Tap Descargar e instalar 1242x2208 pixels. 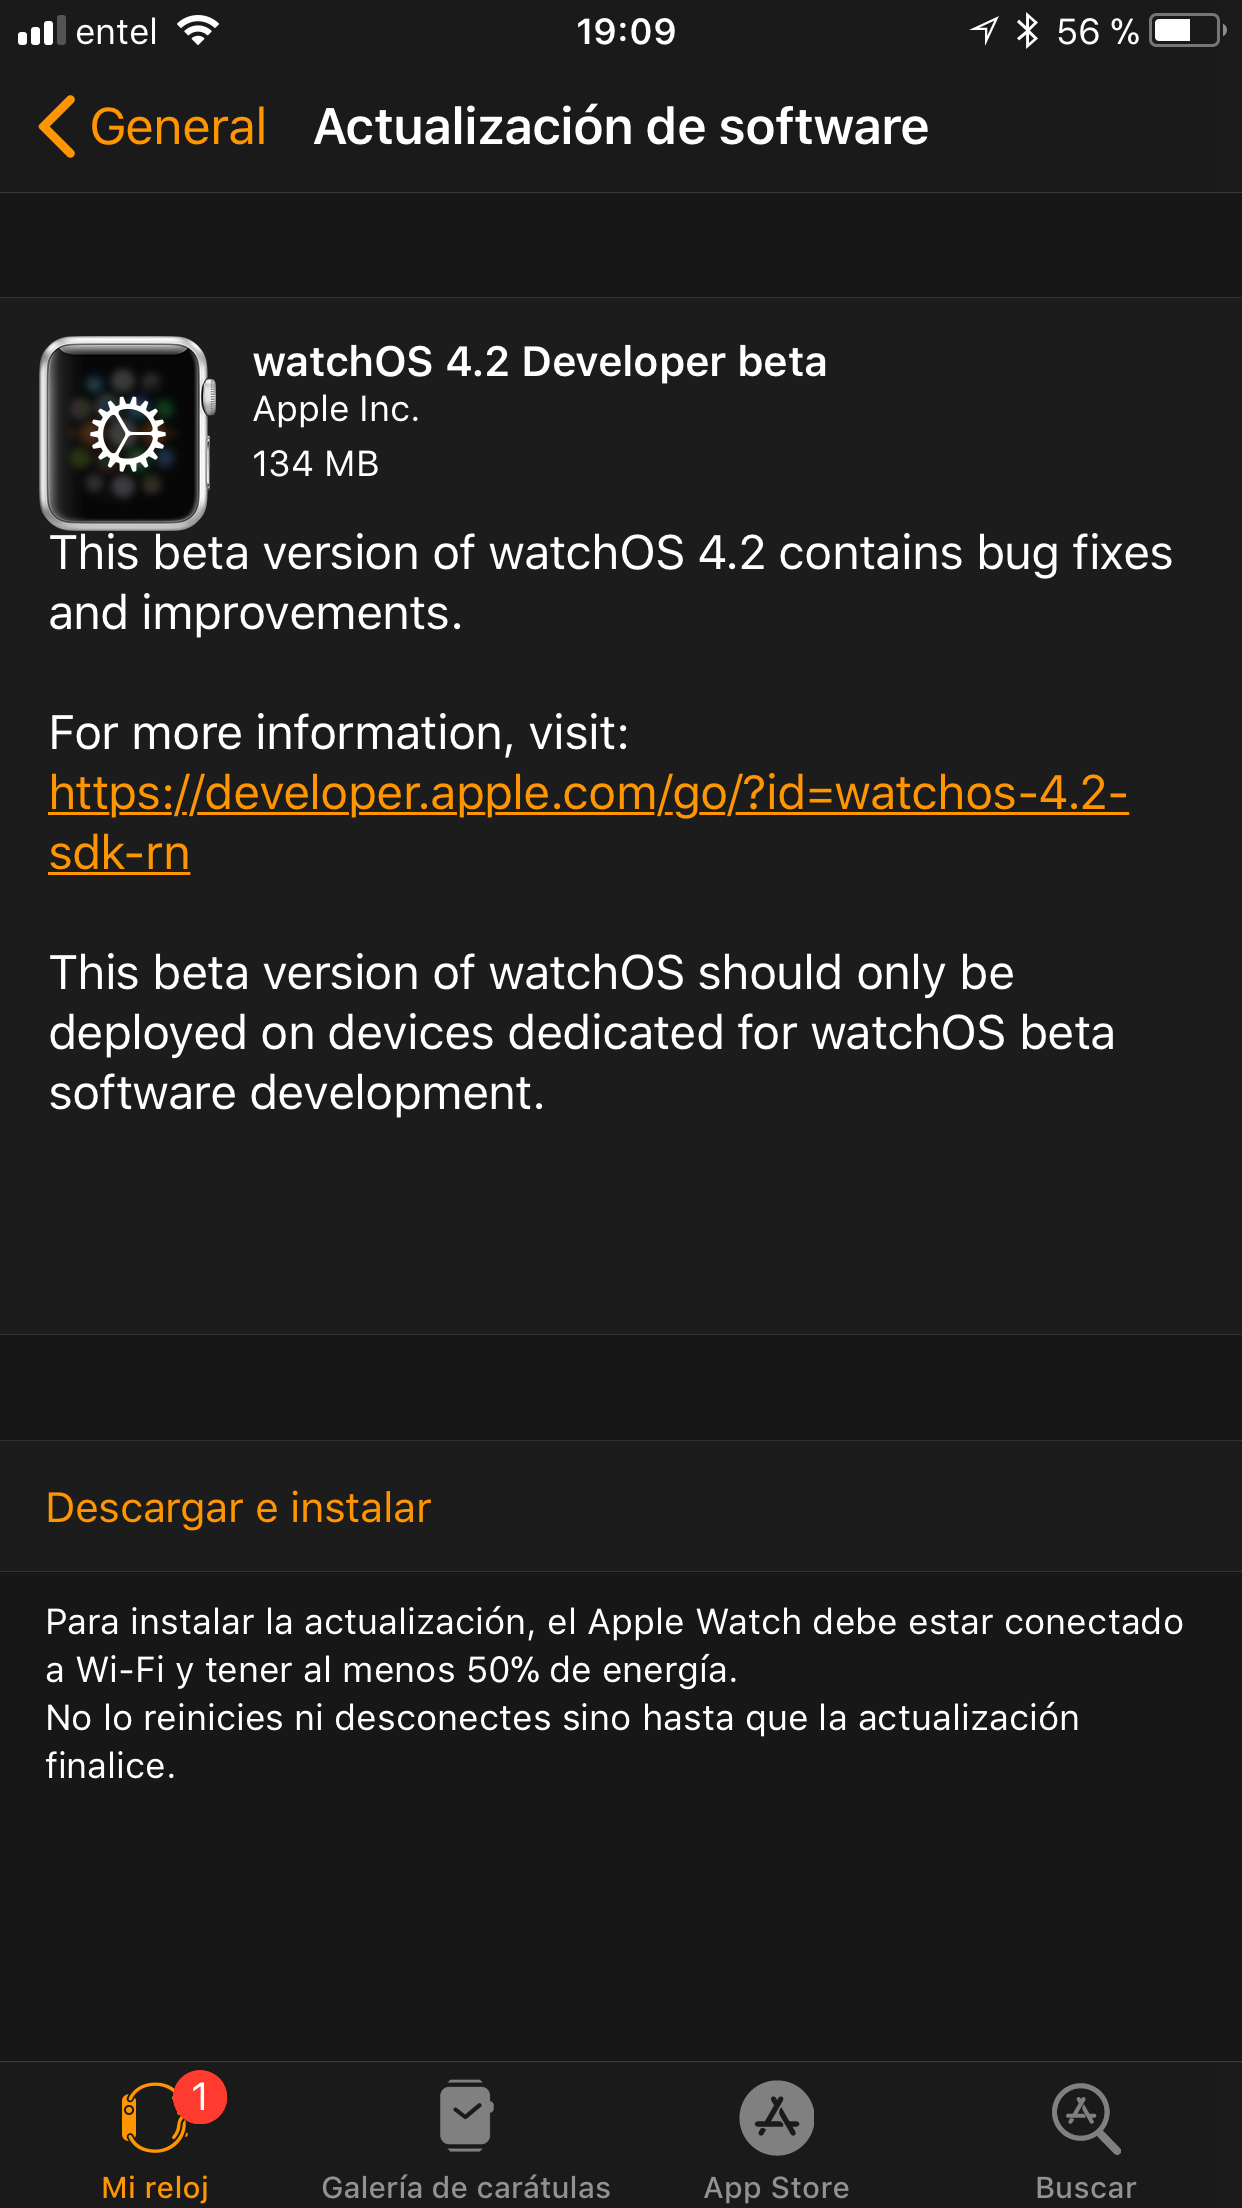[238, 1507]
